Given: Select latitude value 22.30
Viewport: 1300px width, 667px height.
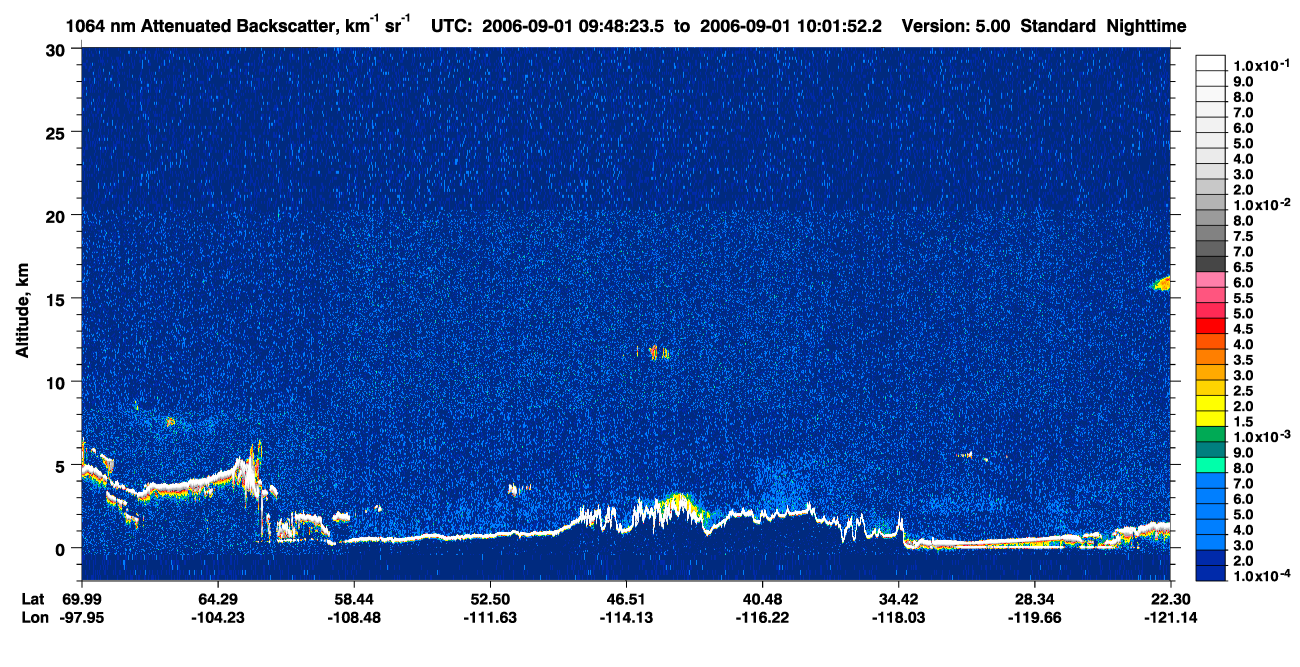Looking at the screenshot, I should 1171,599.
